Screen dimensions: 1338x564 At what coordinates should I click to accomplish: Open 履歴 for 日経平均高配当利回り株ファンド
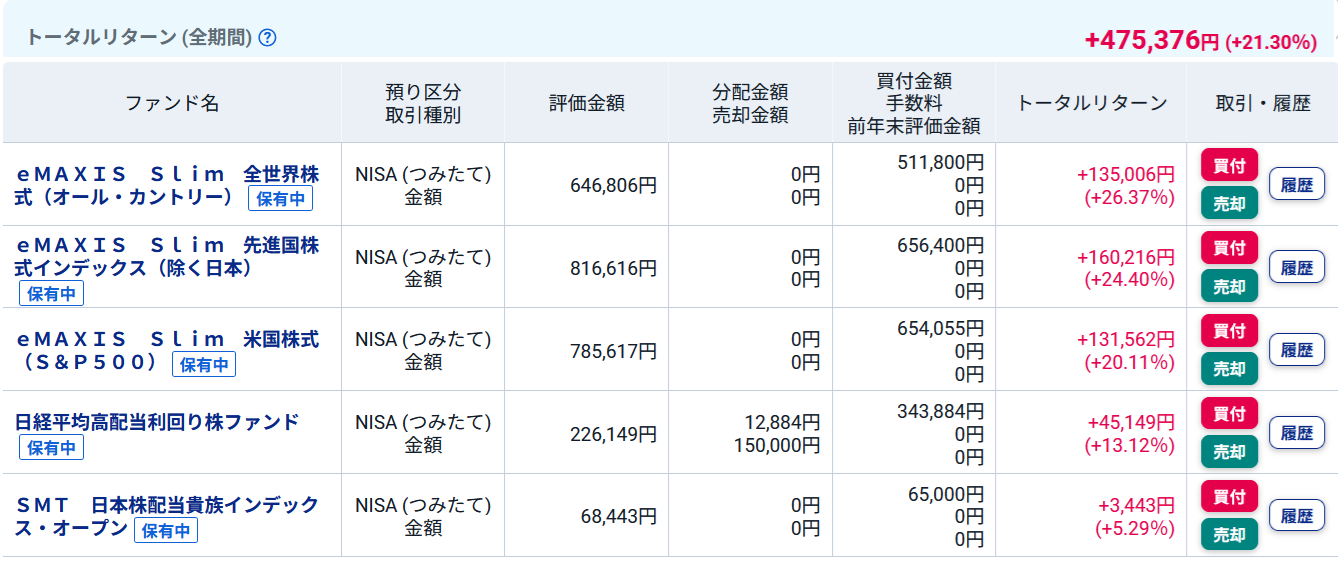pyautogui.click(x=1296, y=433)
